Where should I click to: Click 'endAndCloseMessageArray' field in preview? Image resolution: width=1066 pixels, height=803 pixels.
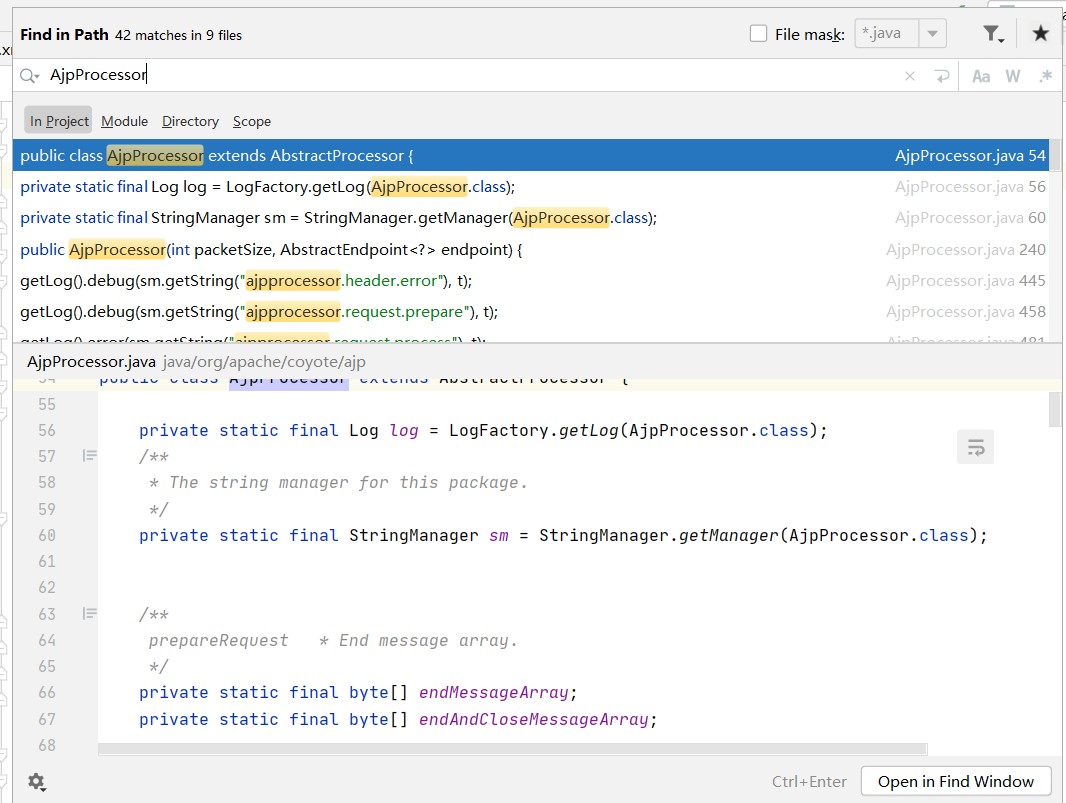(x=534, y=719)
